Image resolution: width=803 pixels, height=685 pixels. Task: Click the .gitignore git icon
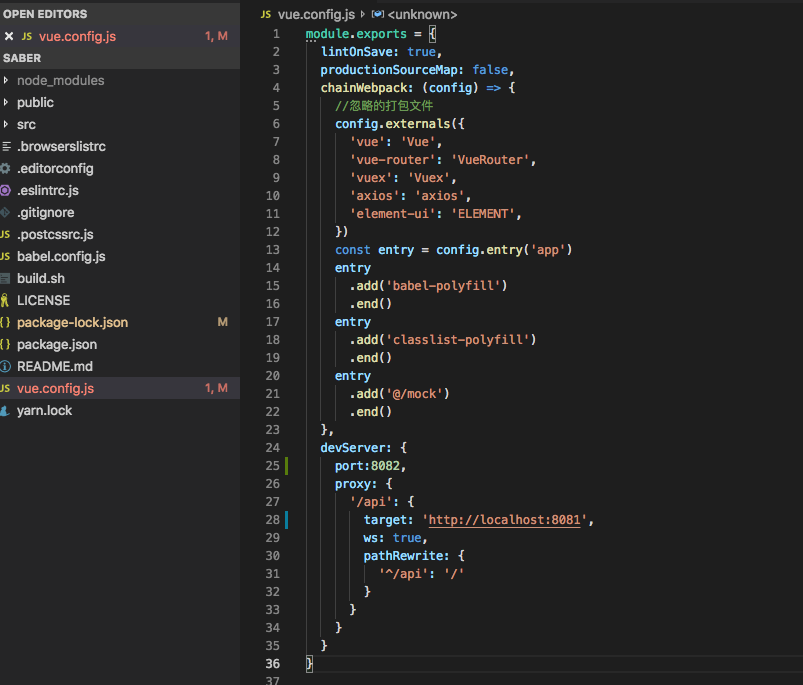click(5, 212)
